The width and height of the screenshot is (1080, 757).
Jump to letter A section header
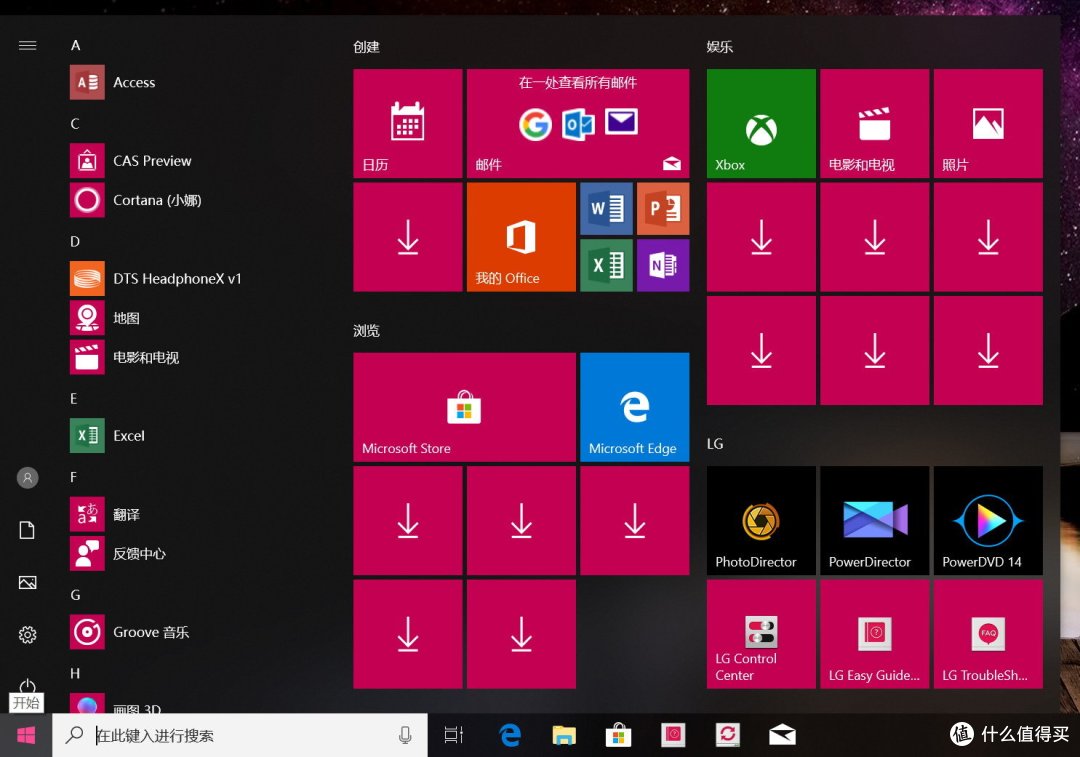[x=76, y=45]
